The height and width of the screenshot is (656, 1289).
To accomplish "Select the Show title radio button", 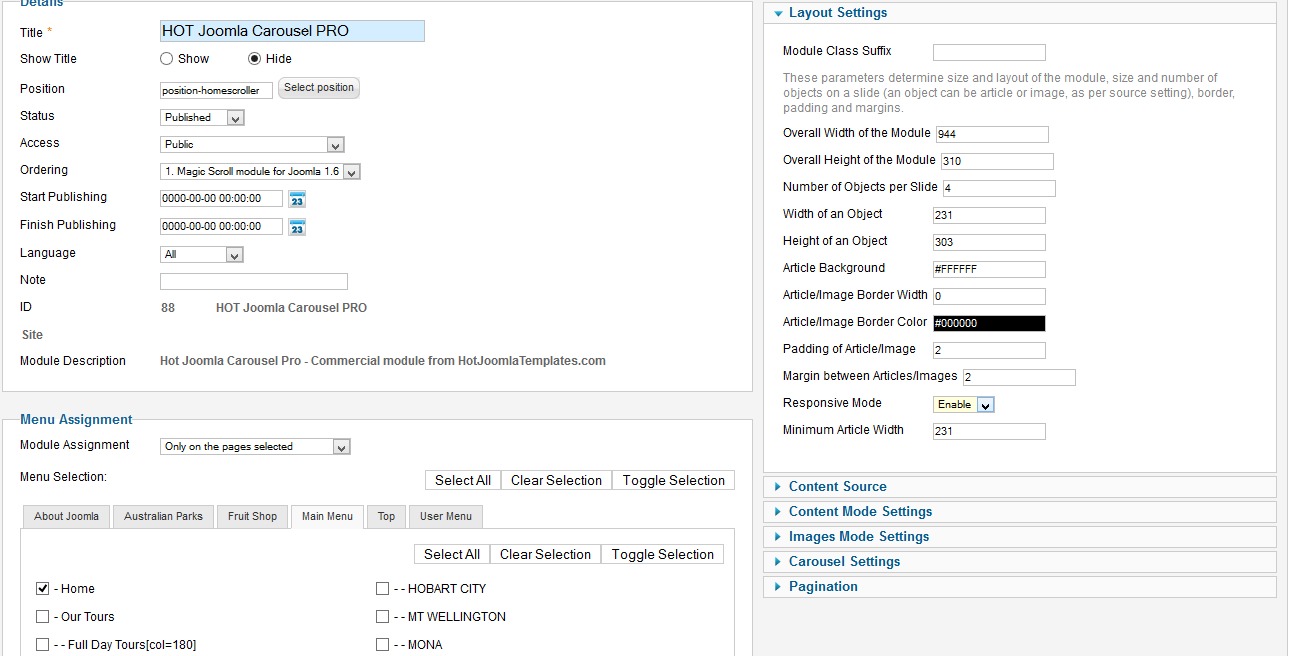I will click(x=166, y=59).
